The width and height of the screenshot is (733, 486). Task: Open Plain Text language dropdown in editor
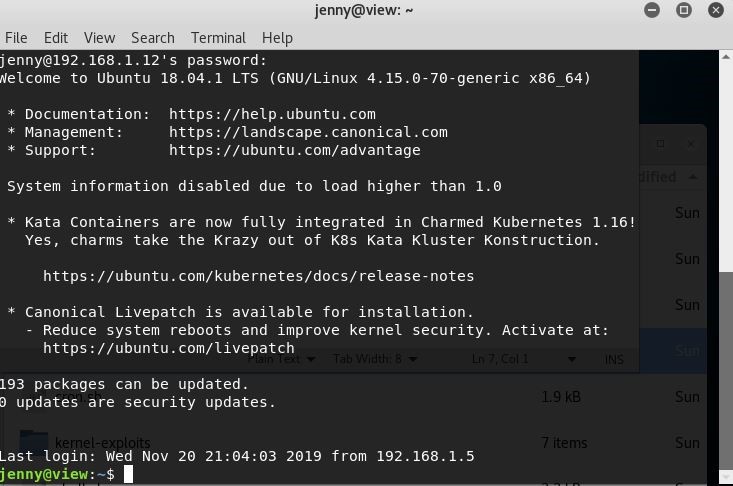(281, 359)
